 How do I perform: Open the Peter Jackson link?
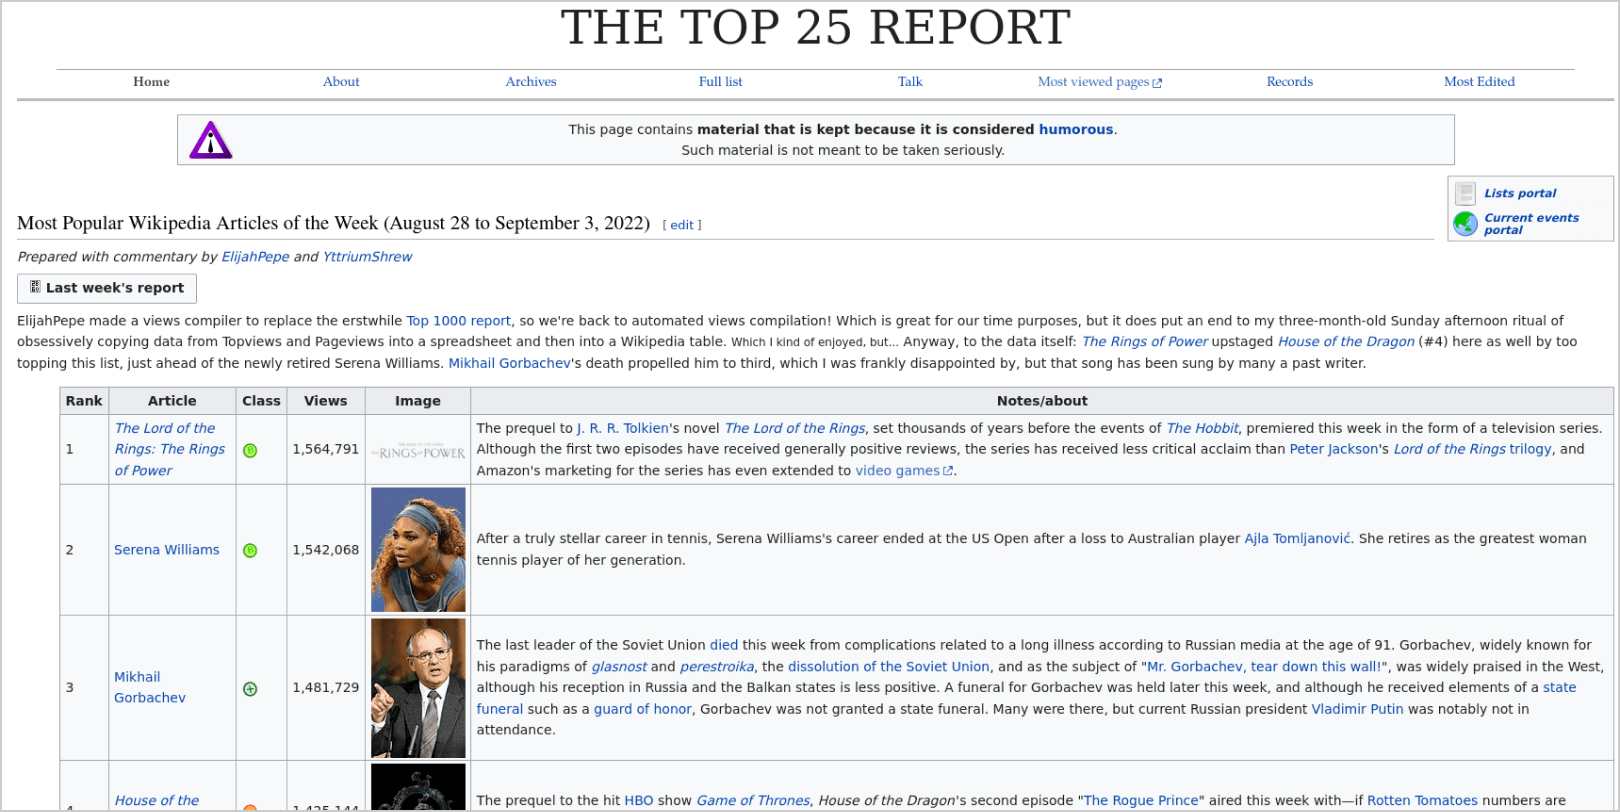(1334, 449)
